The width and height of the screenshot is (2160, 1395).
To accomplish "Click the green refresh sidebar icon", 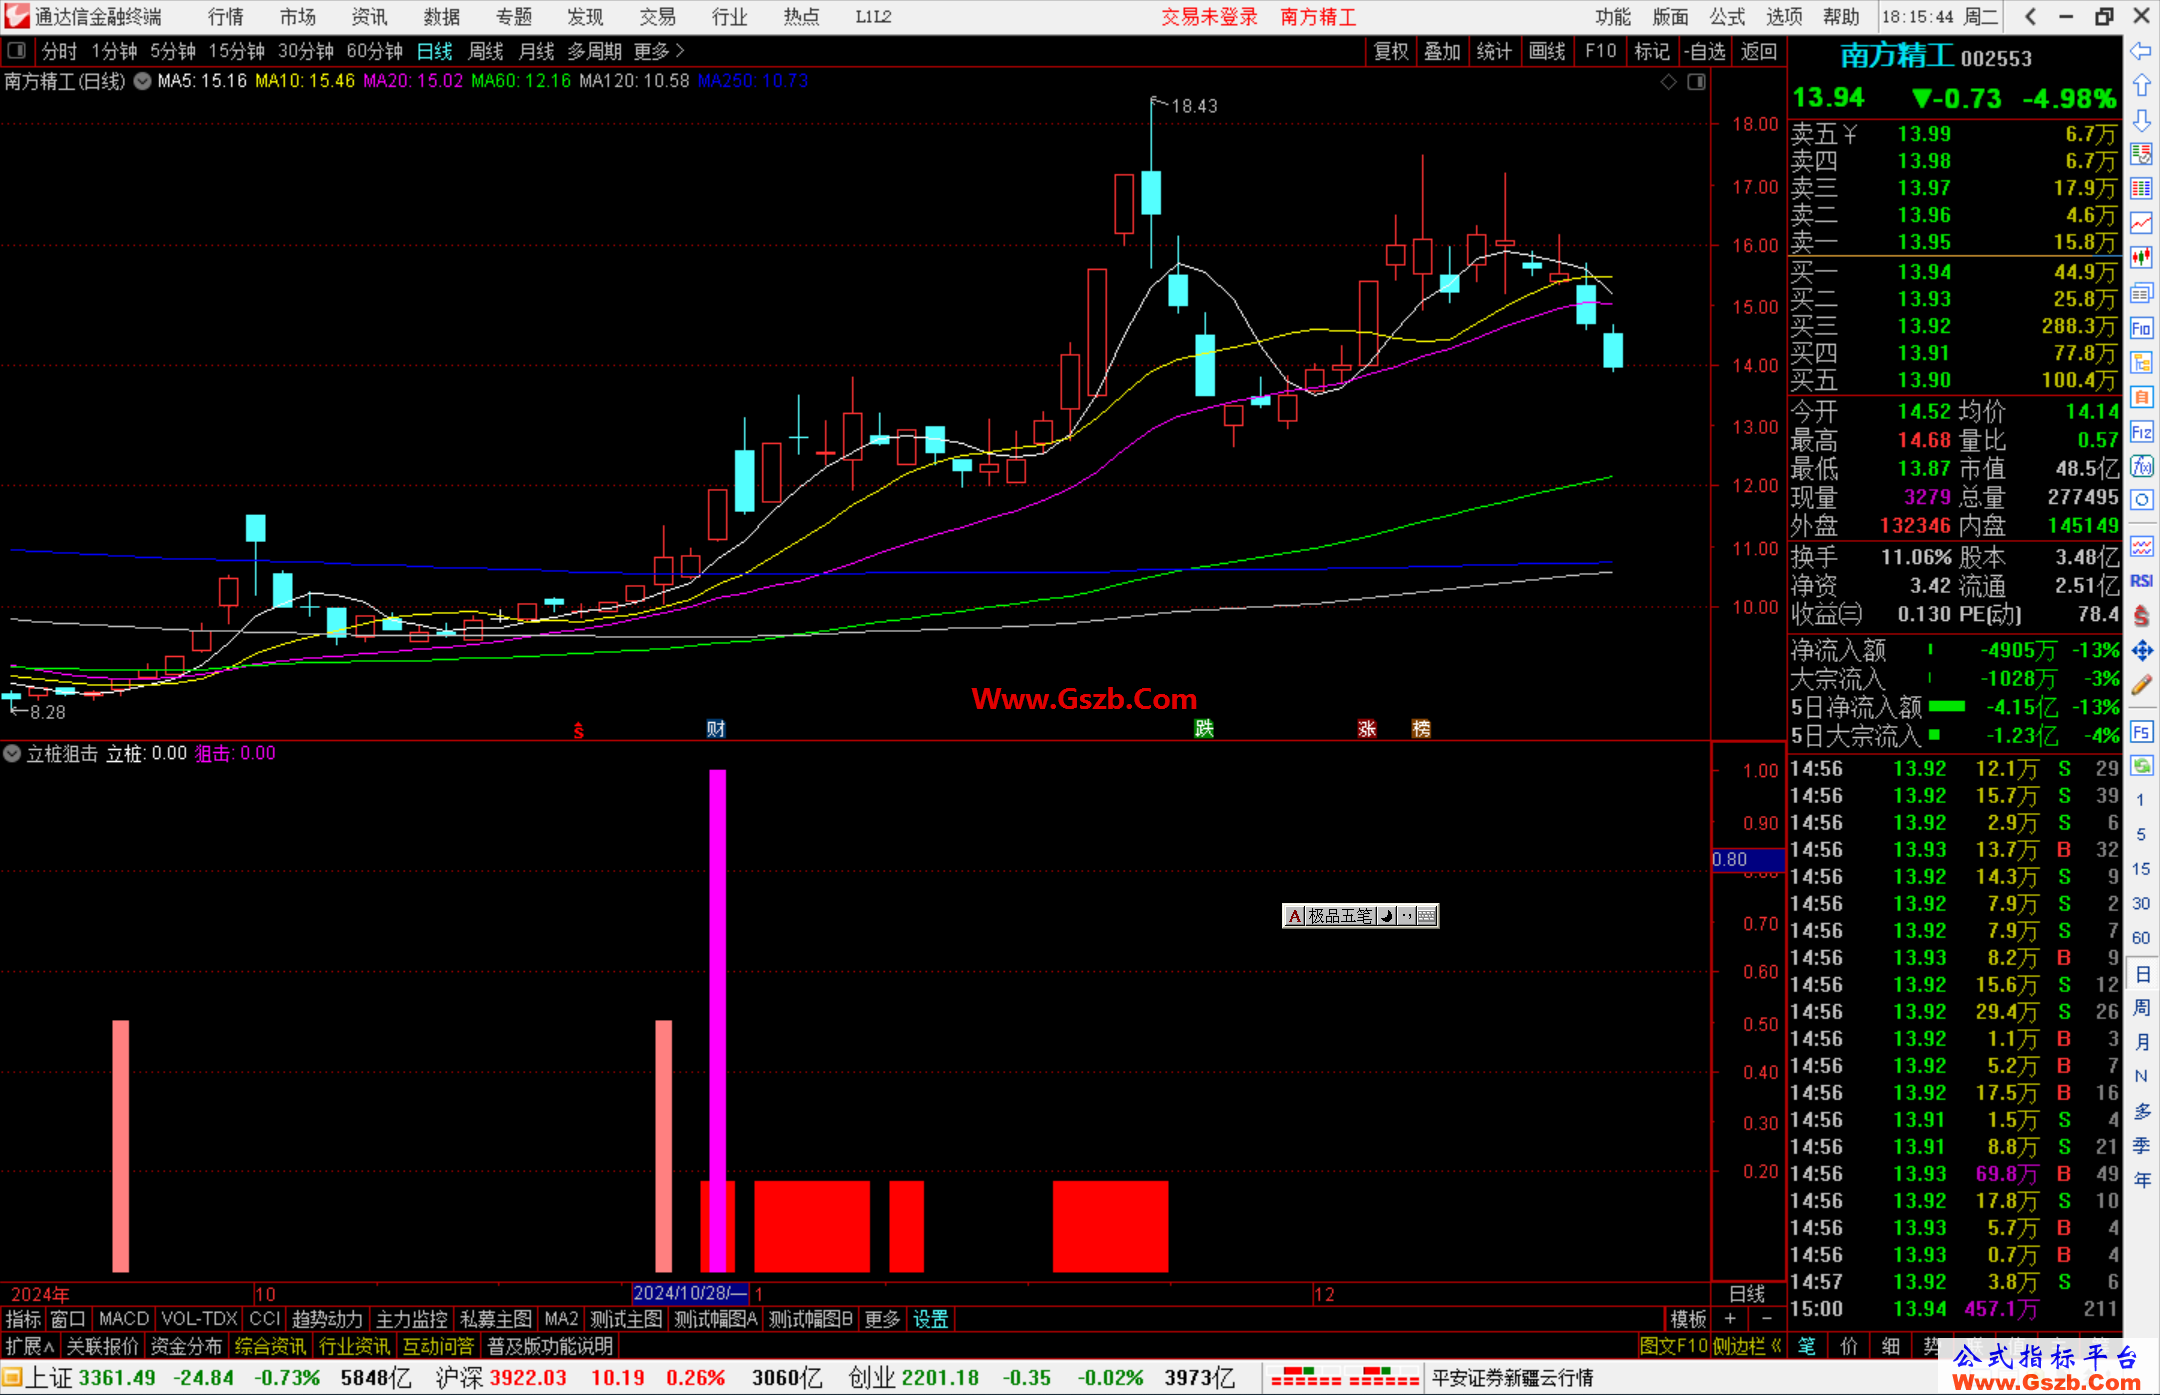I will point(2141,766).
